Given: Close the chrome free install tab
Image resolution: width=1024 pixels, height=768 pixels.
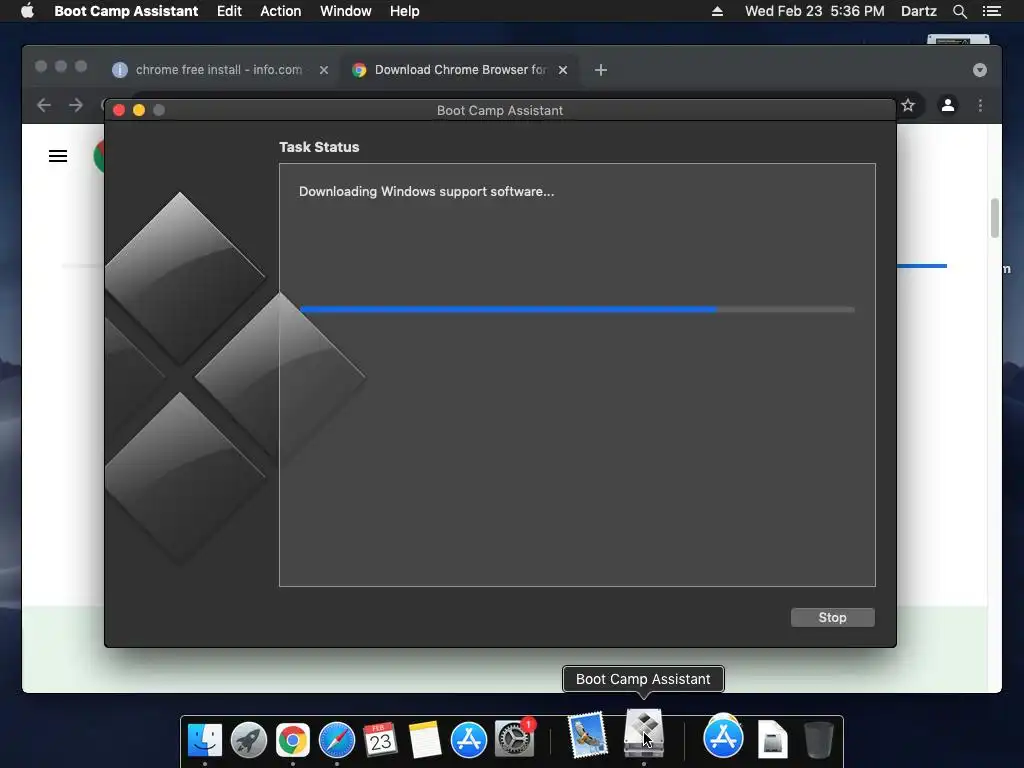Looking at the screenshot, I should click(x=323, y=70).
